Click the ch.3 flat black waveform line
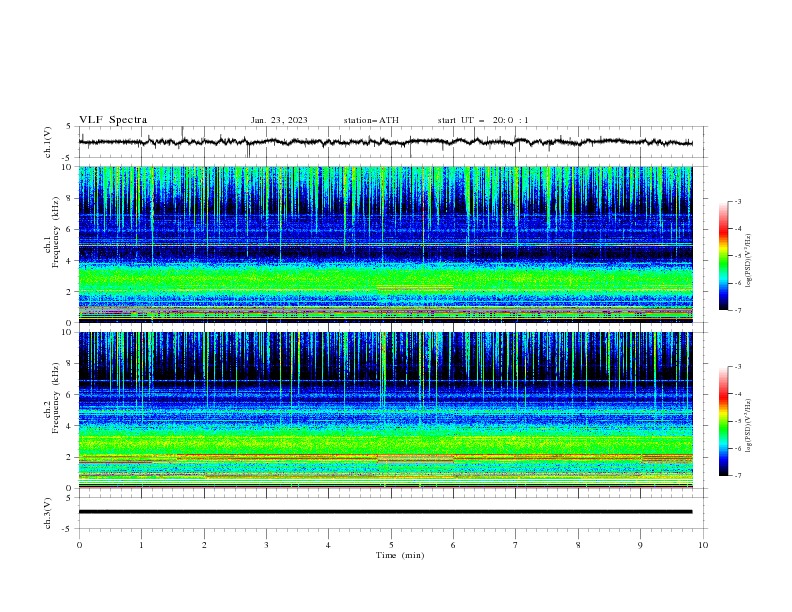This screenshot has width=792, height=612. click(x=385, y=512)
